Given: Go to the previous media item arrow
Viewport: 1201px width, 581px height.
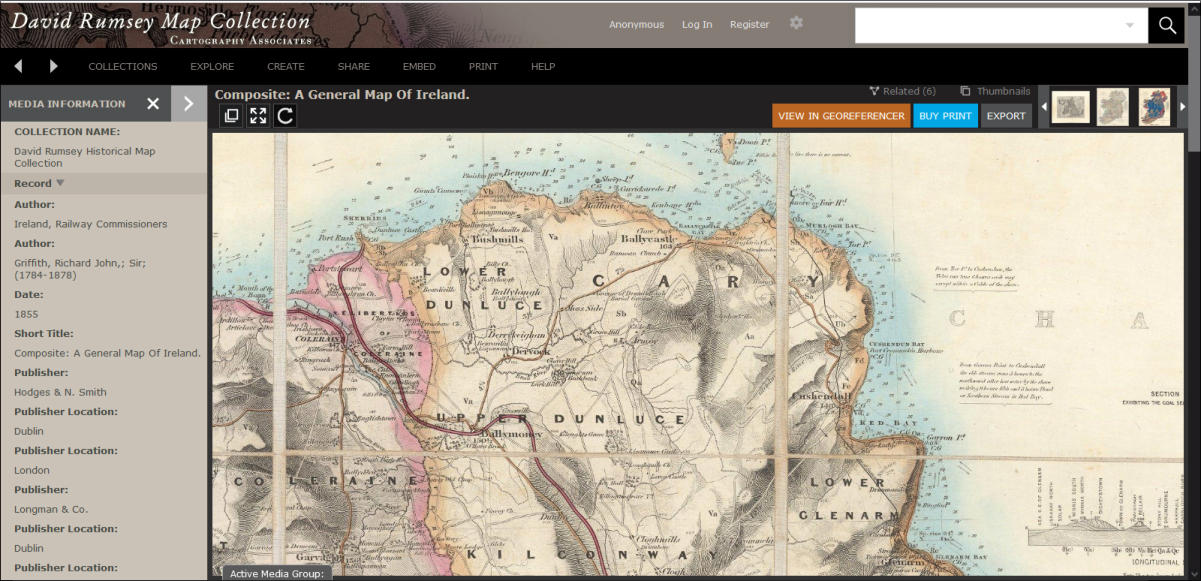Looking at the screenshot, I should (x=18, y=67).
